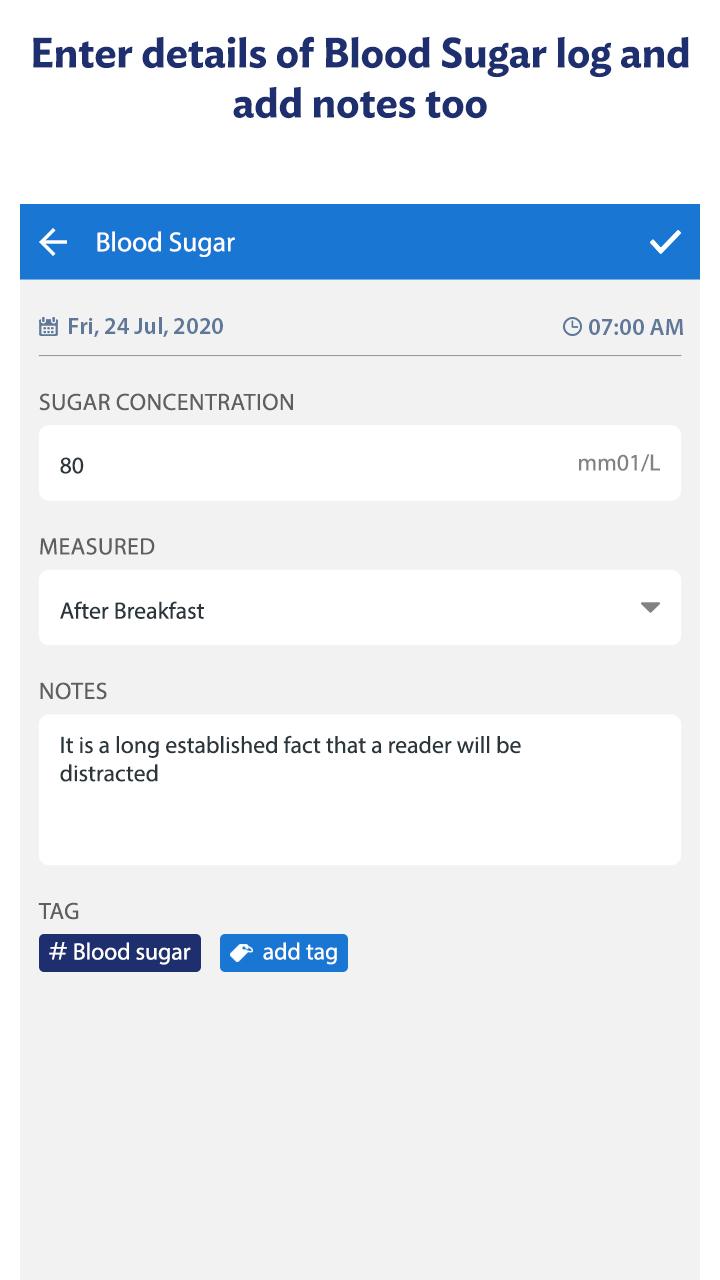Click inside the Notes text area

360,789
